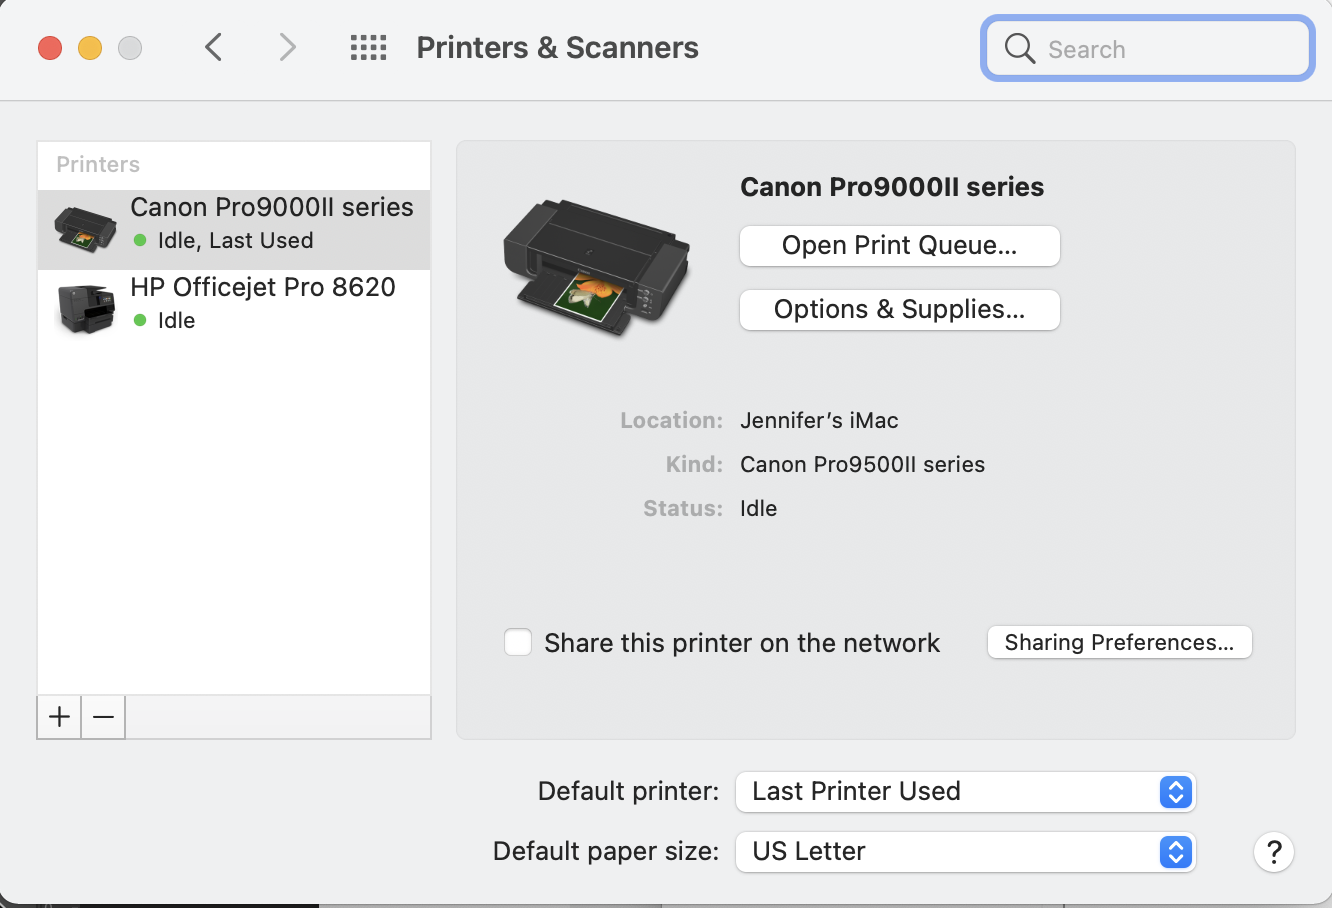Enable sharing this printer on the network
Screen dimensions: 1332x908
[x=518, y=642]
